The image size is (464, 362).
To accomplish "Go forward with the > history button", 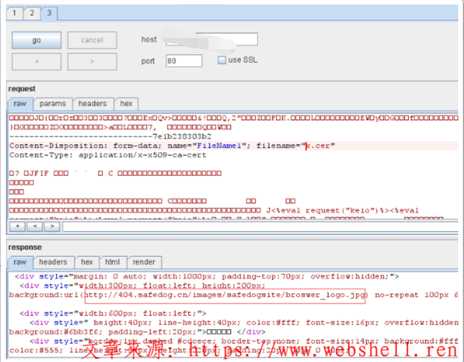I will tap(92, 61).
